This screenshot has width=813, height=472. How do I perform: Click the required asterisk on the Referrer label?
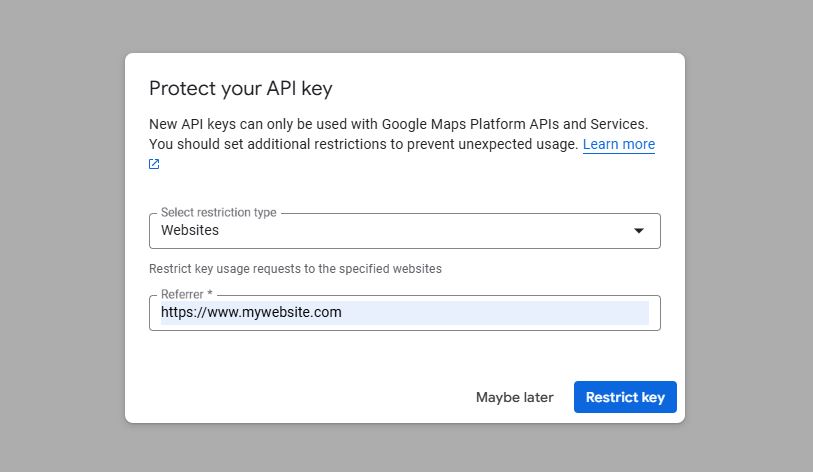point(210,295)
